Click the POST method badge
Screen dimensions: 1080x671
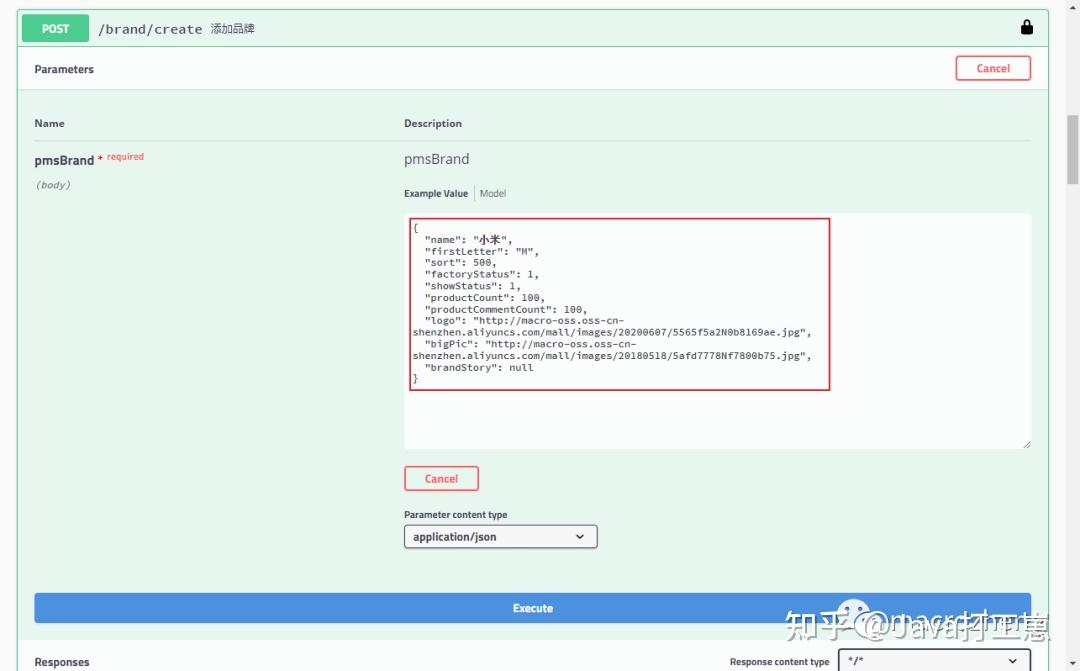tap(54, 28)
